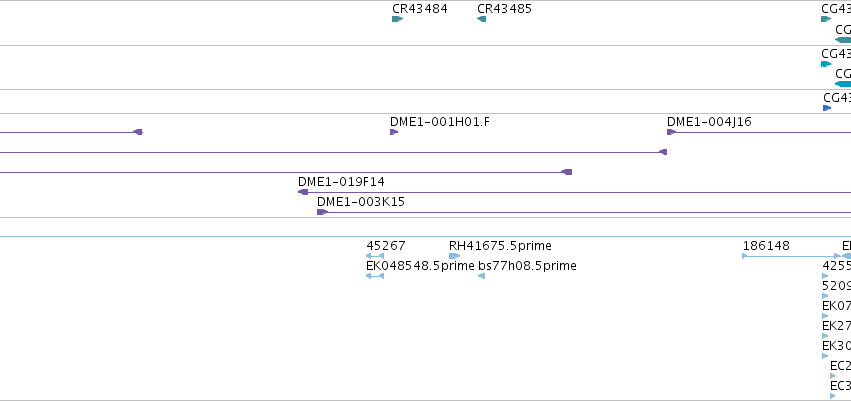Click the RH41675.5prime label
The width and height of the screenshot is (851, 401).
500,246
